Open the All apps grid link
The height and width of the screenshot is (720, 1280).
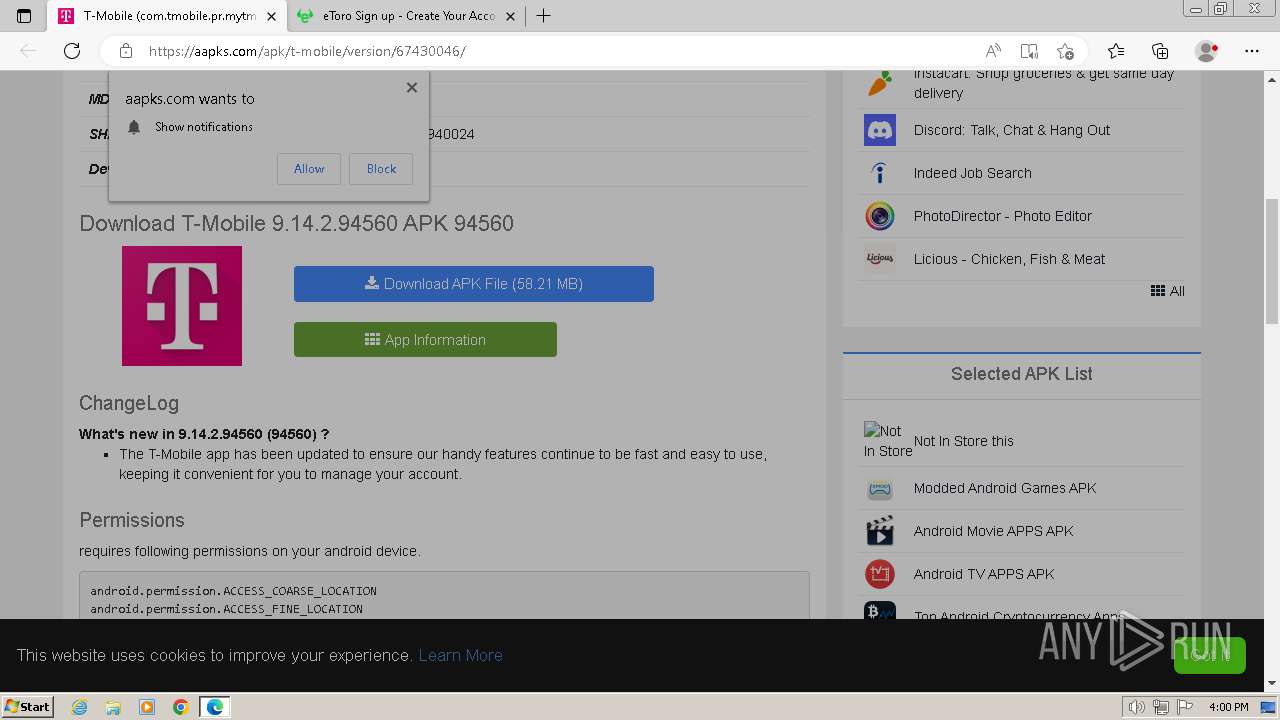[1167, 291]
